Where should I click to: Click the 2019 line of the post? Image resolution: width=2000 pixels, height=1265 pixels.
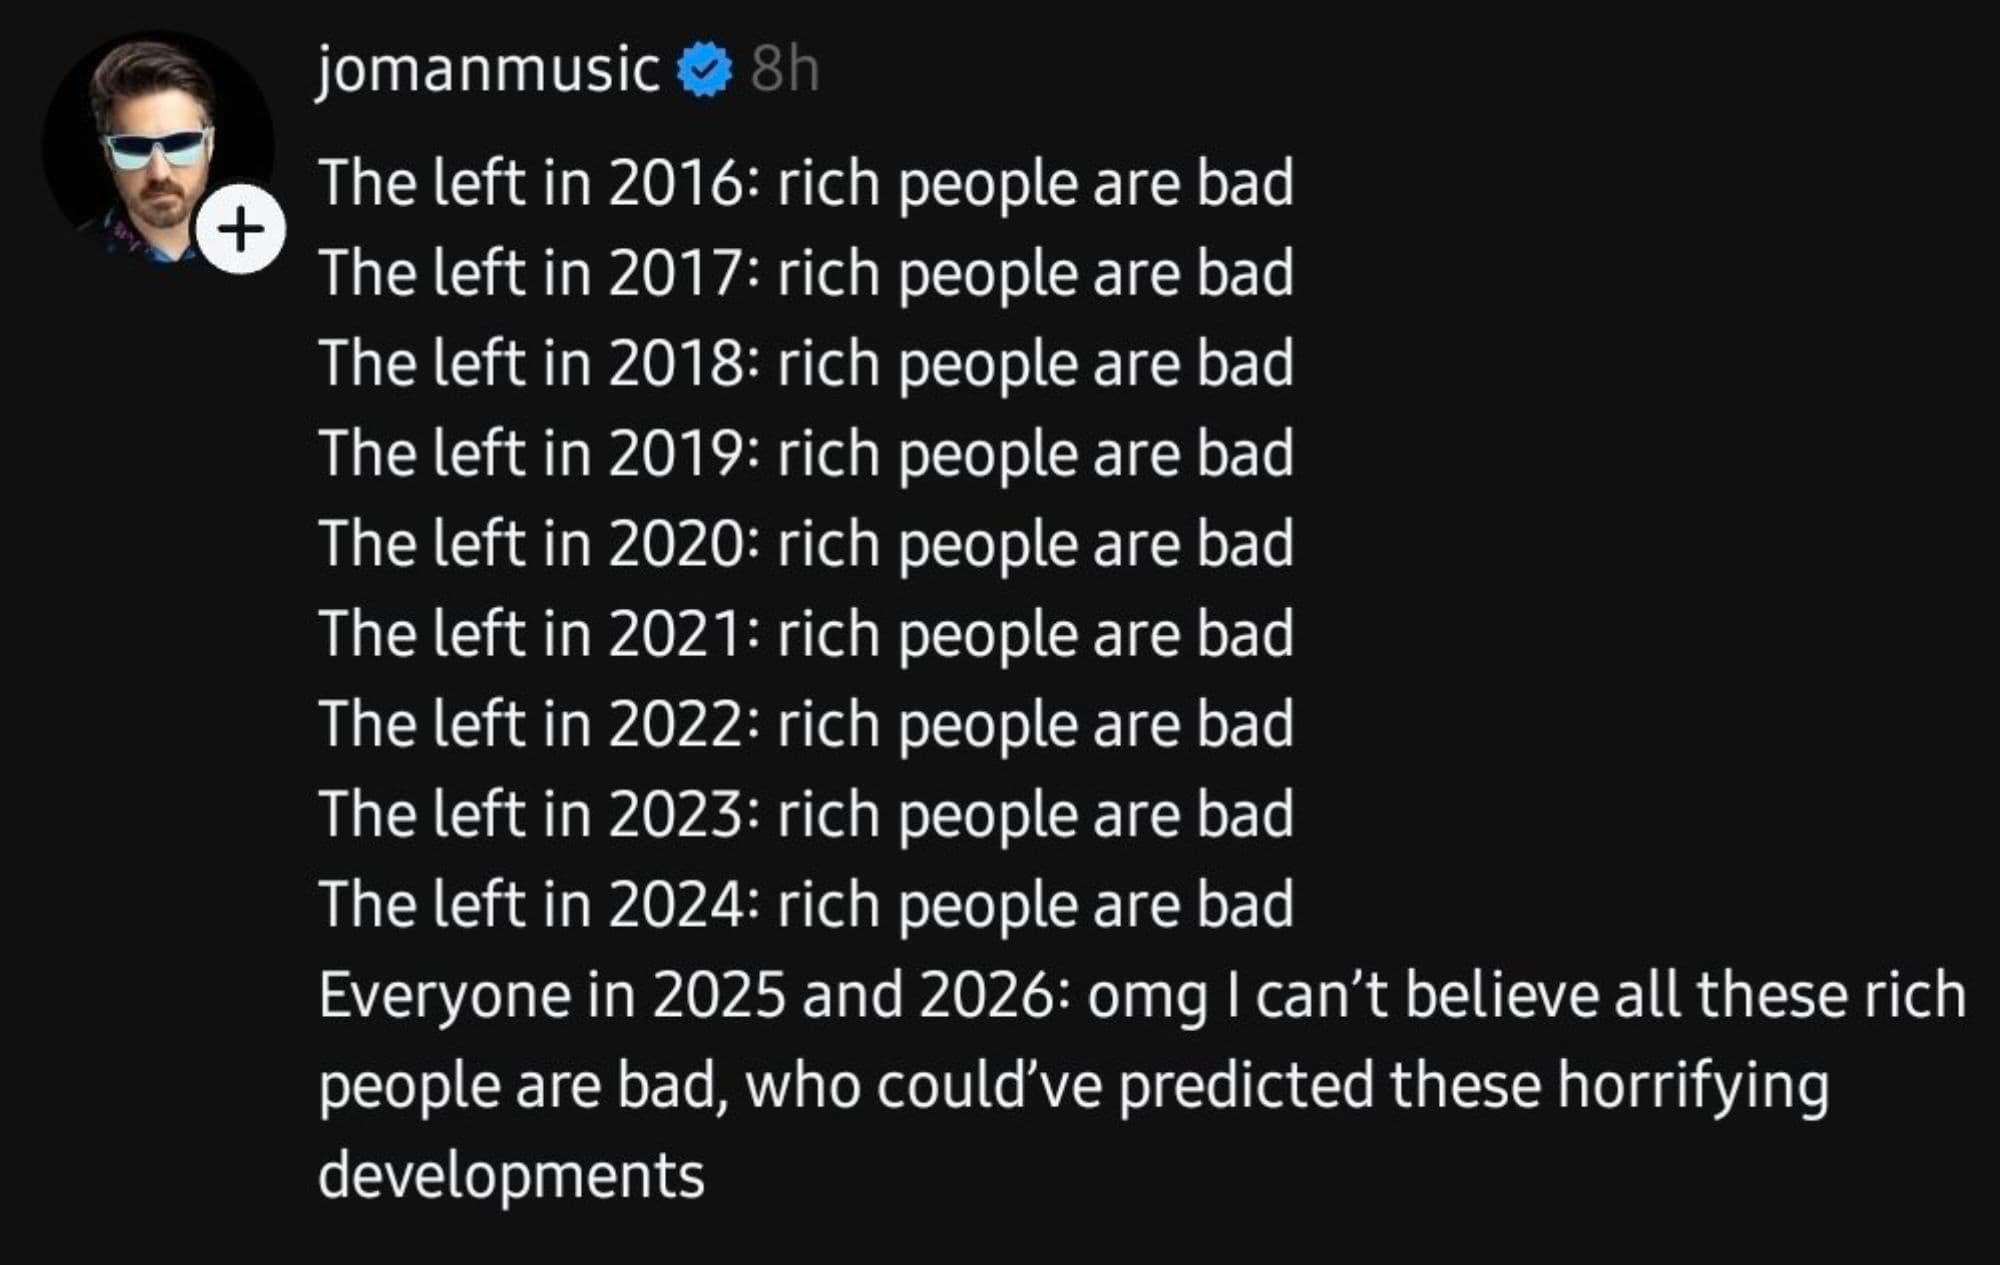click(x=805, y=454)
